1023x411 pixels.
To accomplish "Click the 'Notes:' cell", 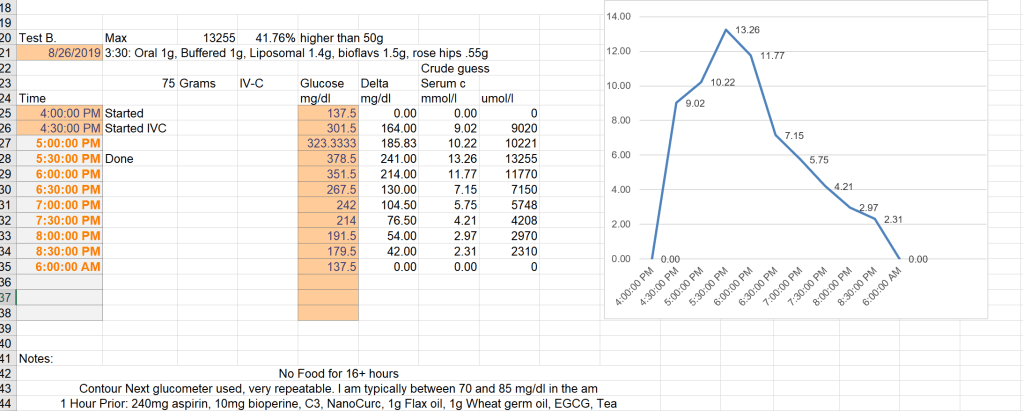I will point(36,357).
